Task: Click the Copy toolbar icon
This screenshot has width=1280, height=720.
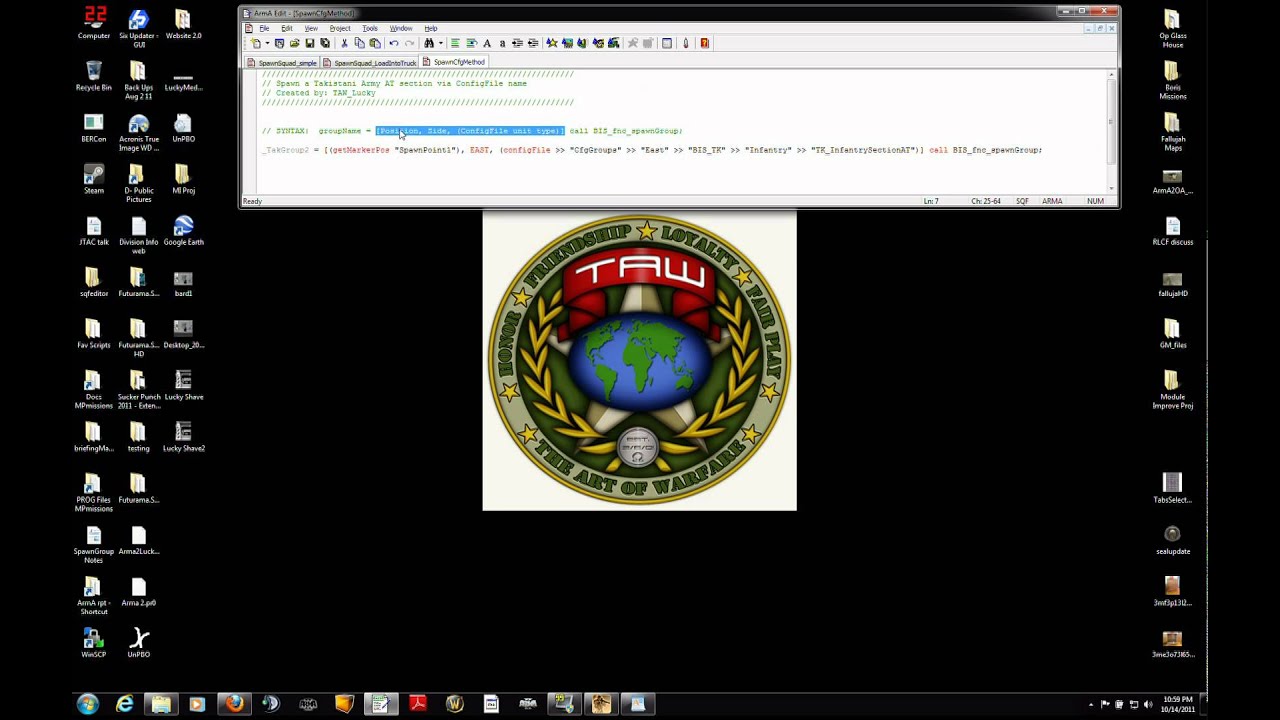Action: 359,43
